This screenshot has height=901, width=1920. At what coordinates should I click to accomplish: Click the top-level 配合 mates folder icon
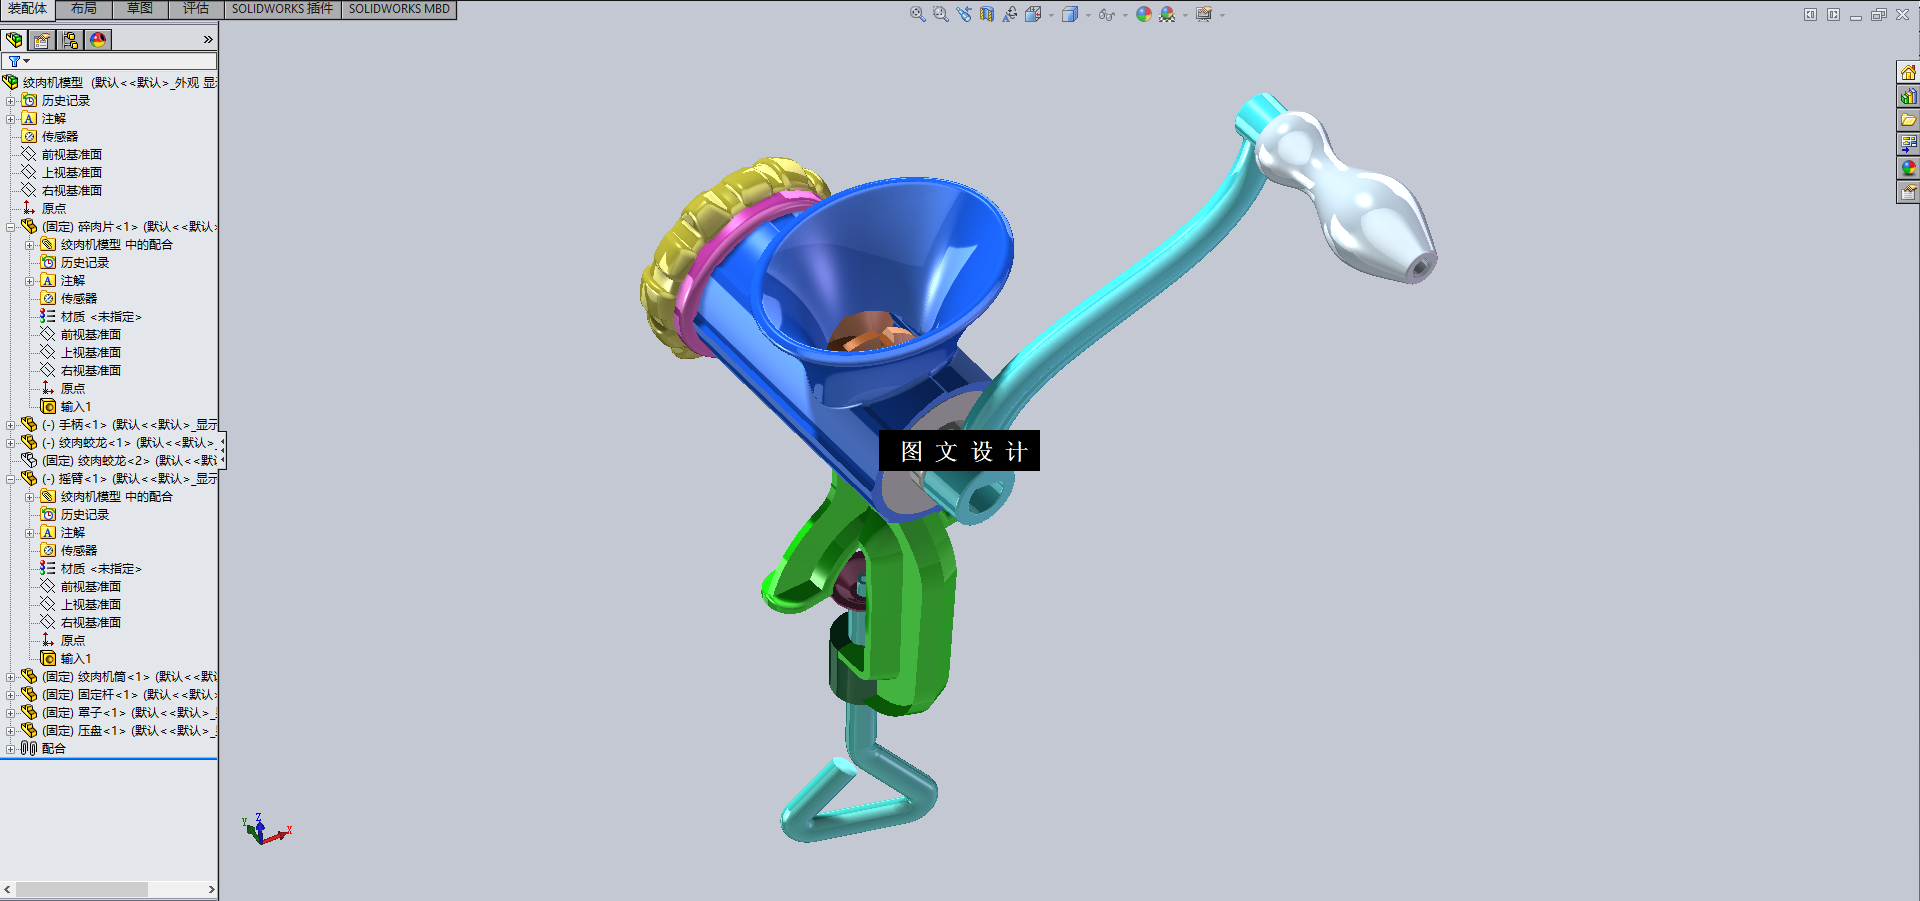[29, 748]
